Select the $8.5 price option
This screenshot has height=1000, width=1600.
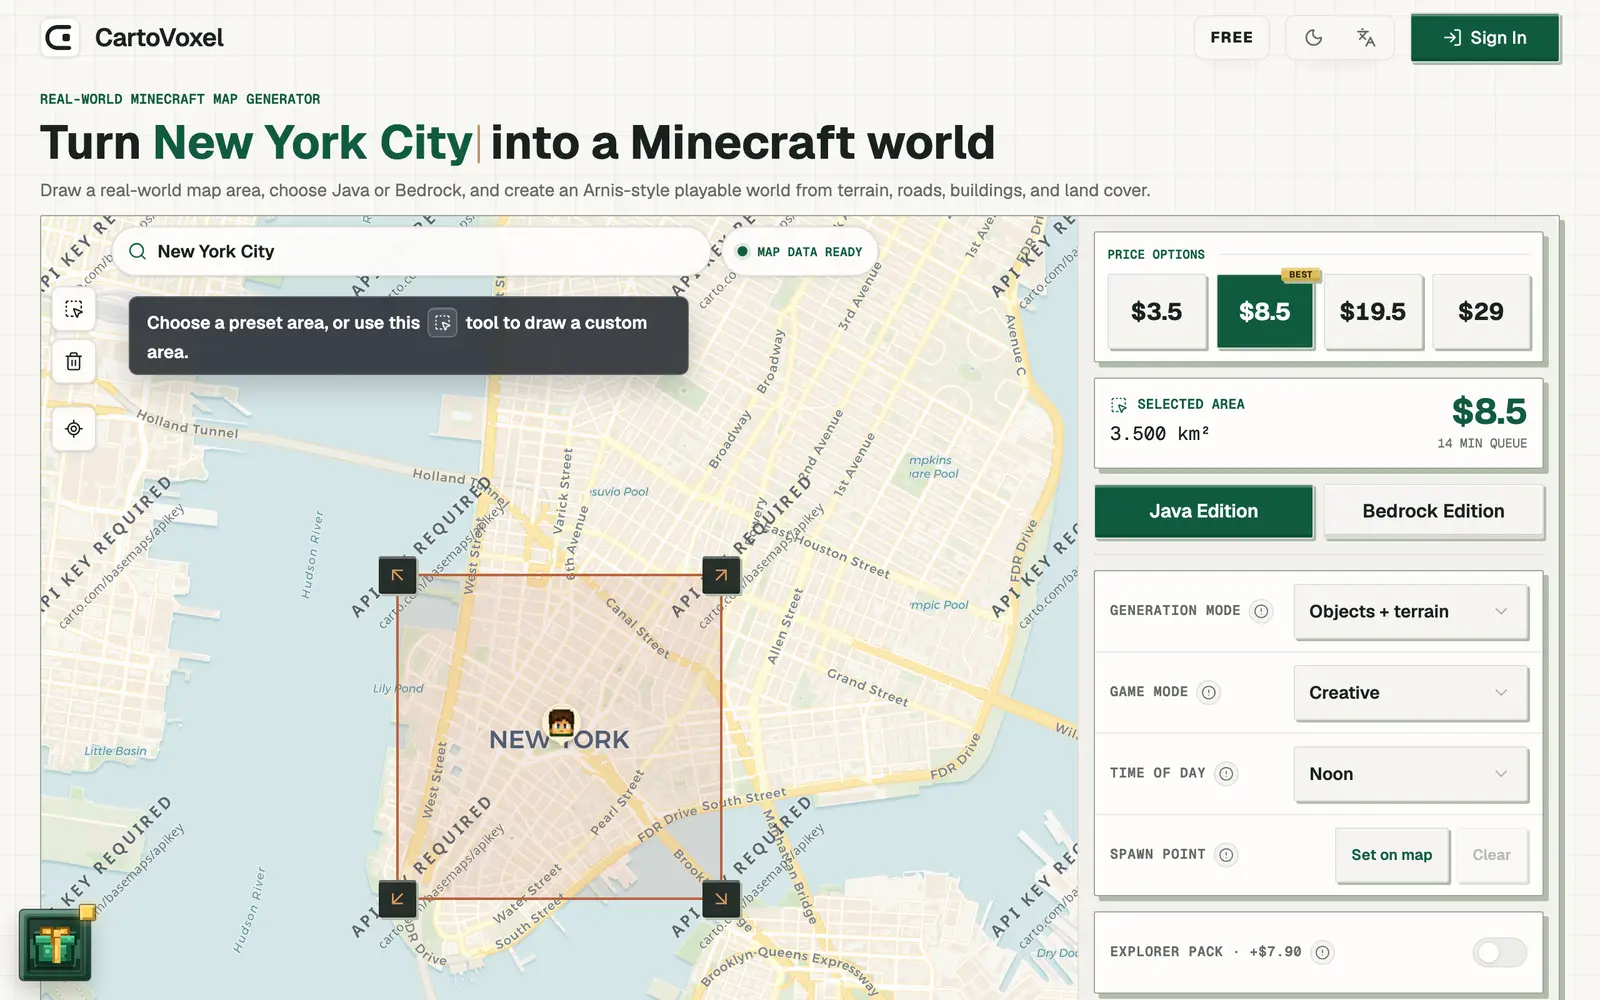[x=1265, y=312]
